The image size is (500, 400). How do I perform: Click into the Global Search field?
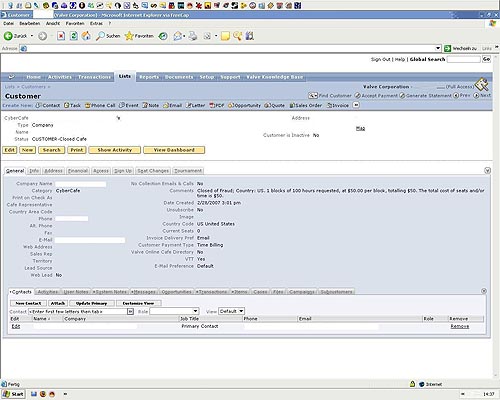tap(464, 59)
